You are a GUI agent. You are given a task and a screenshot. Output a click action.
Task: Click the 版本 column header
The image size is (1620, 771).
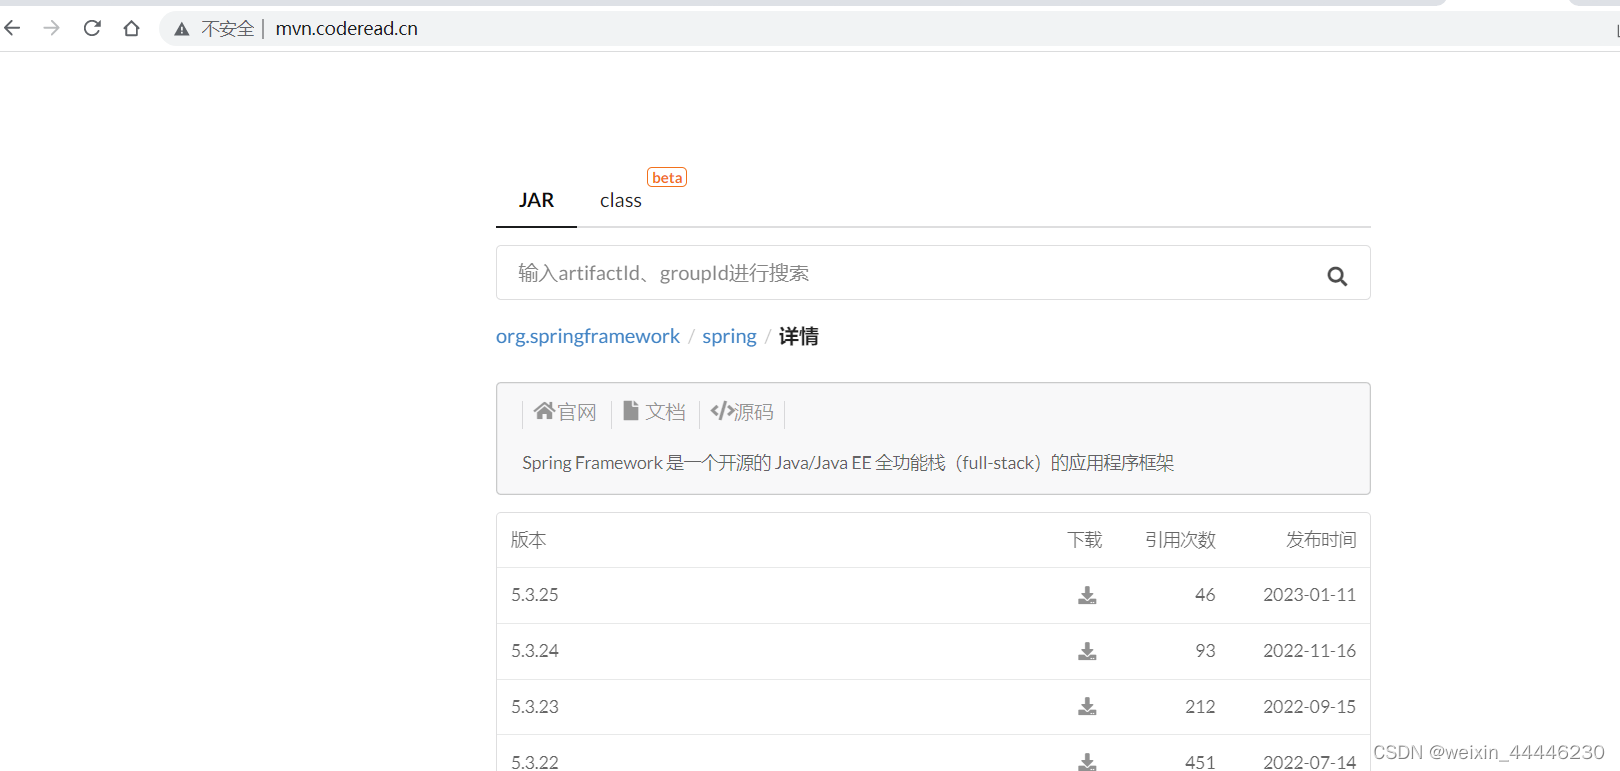click(x=528, y=540)
